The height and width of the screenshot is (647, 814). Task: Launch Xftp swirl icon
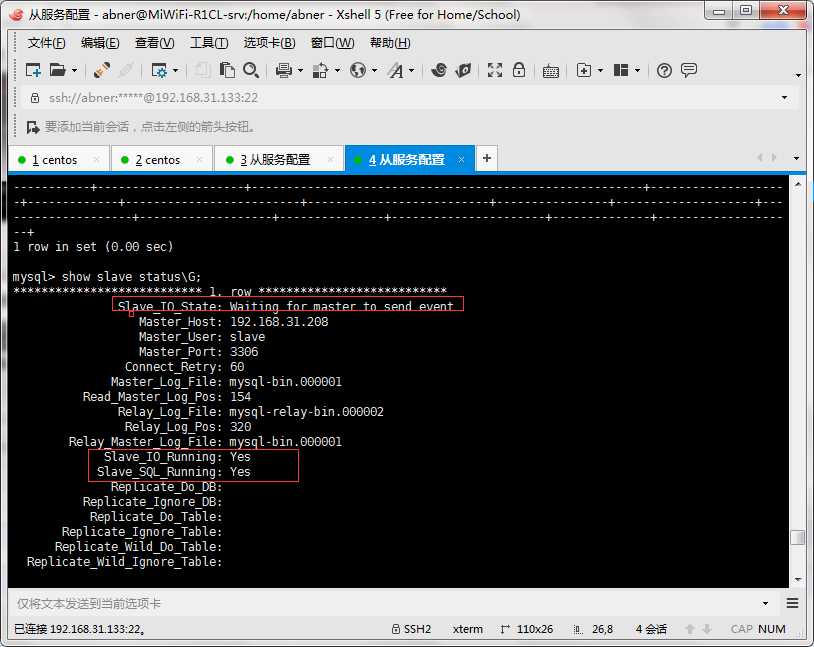coord(439,70)
